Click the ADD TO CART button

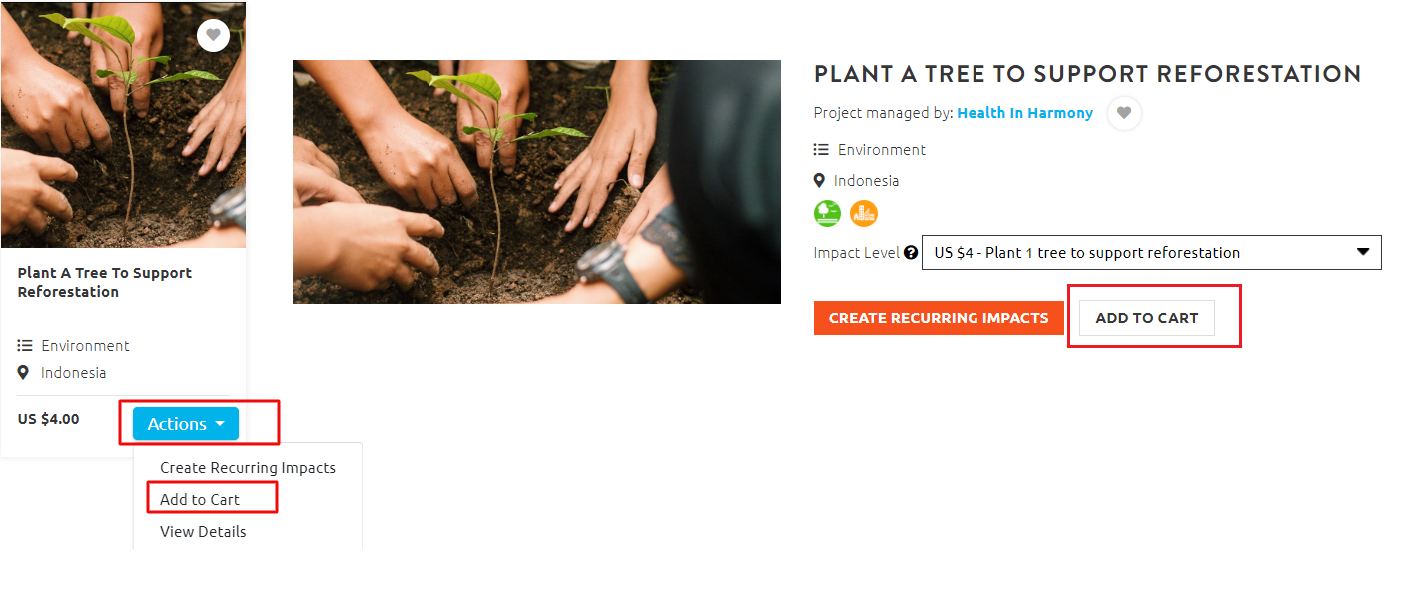click(x=1147, y=318)
